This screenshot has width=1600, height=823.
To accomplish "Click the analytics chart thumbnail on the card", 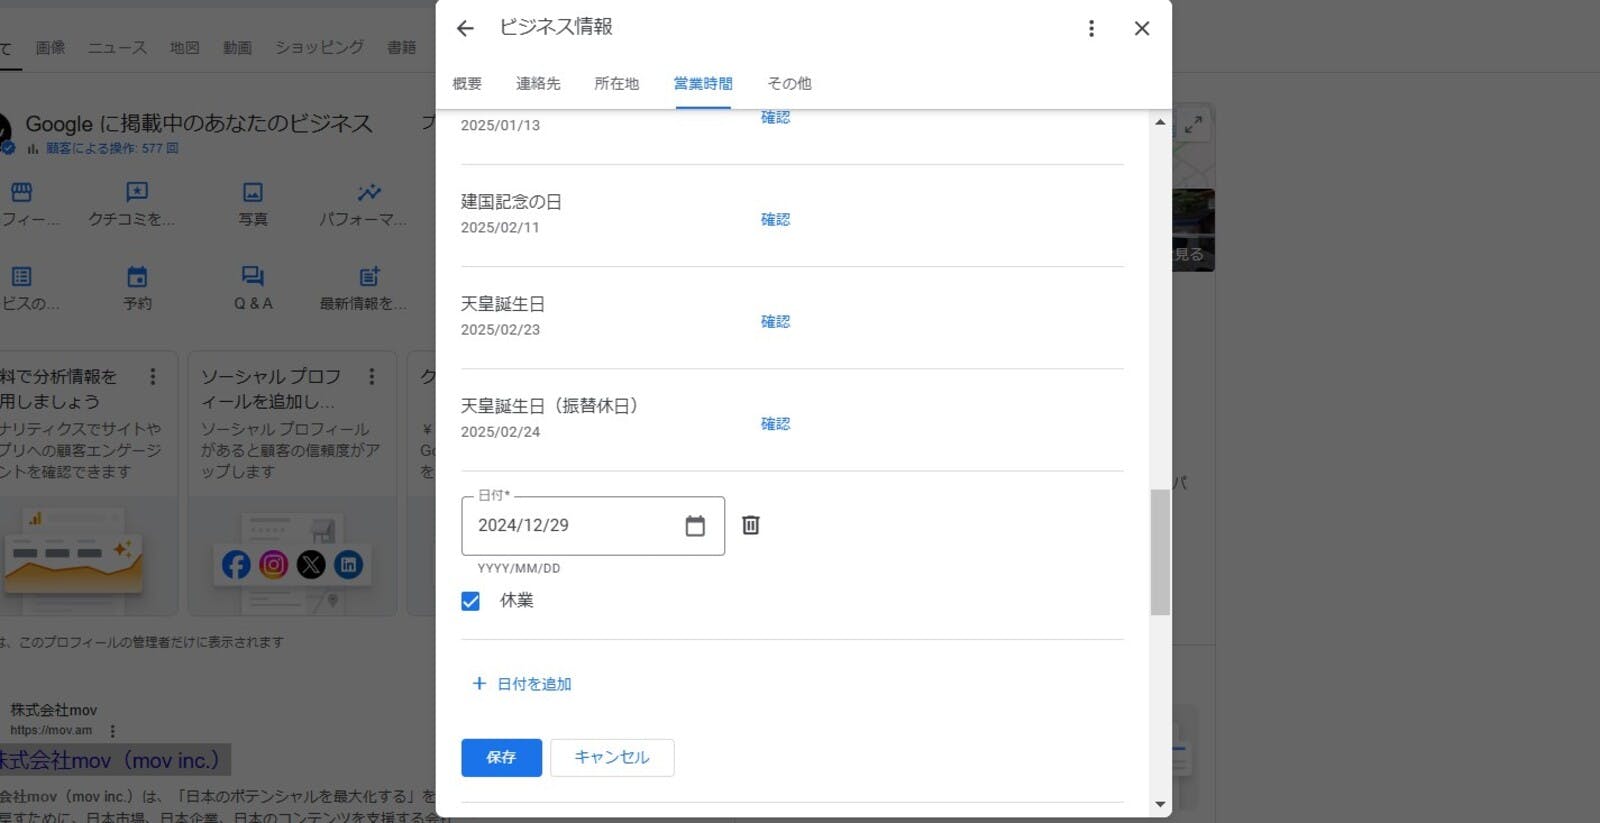I will coord(75,560).
